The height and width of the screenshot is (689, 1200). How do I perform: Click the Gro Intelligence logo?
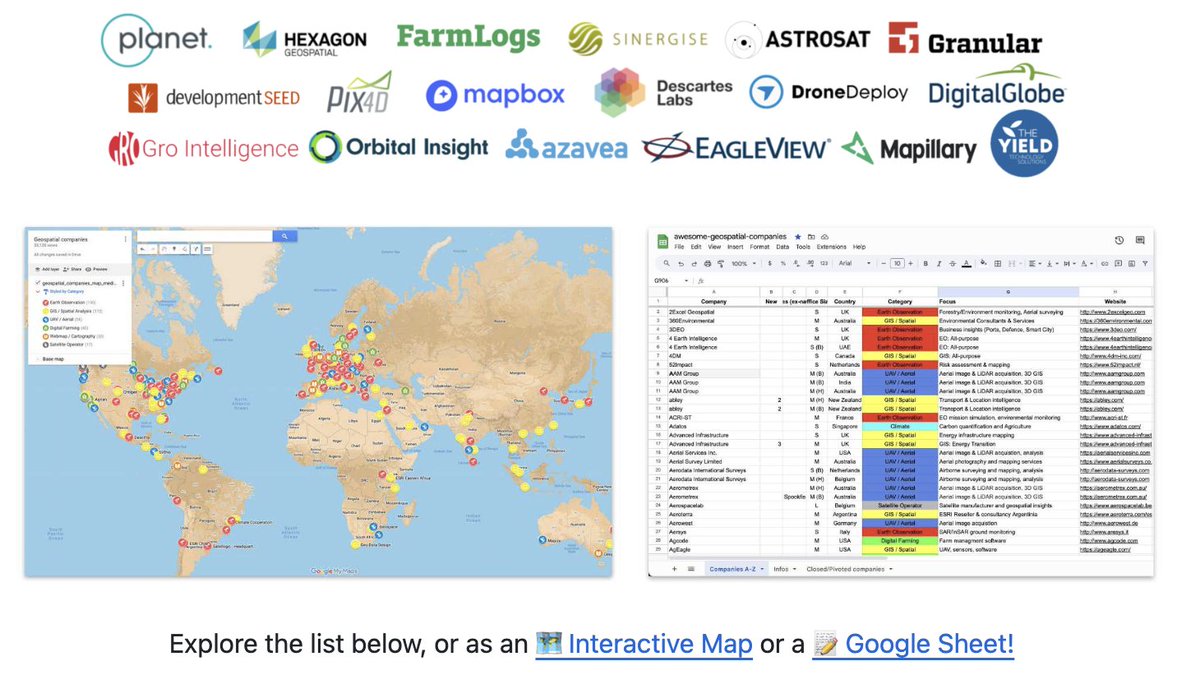[203, 149]
